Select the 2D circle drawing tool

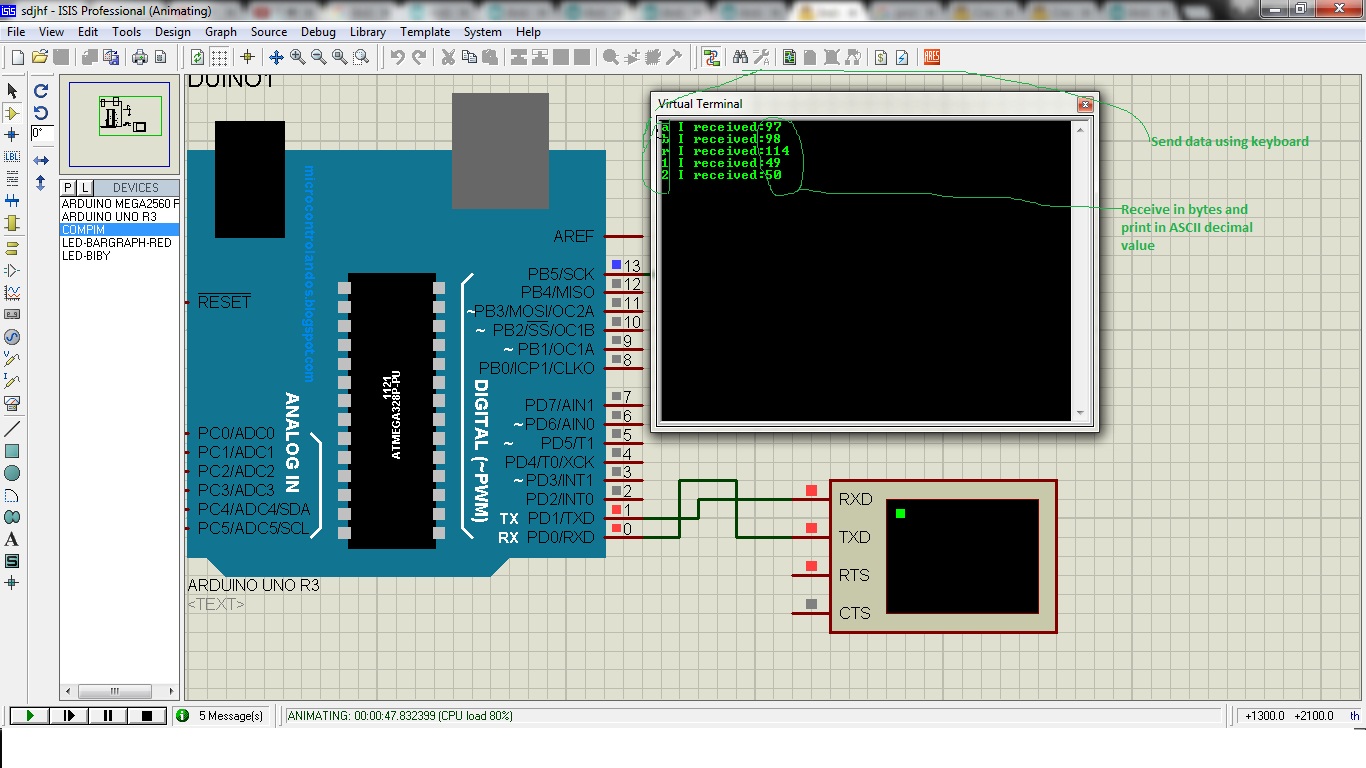tap(12, 473)
